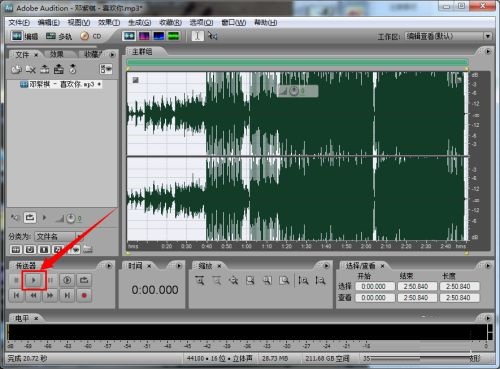The width and height of the screenshot is (500, 369).
Task: Click the play button in transport panel
Action: click(x=34, y=280)
